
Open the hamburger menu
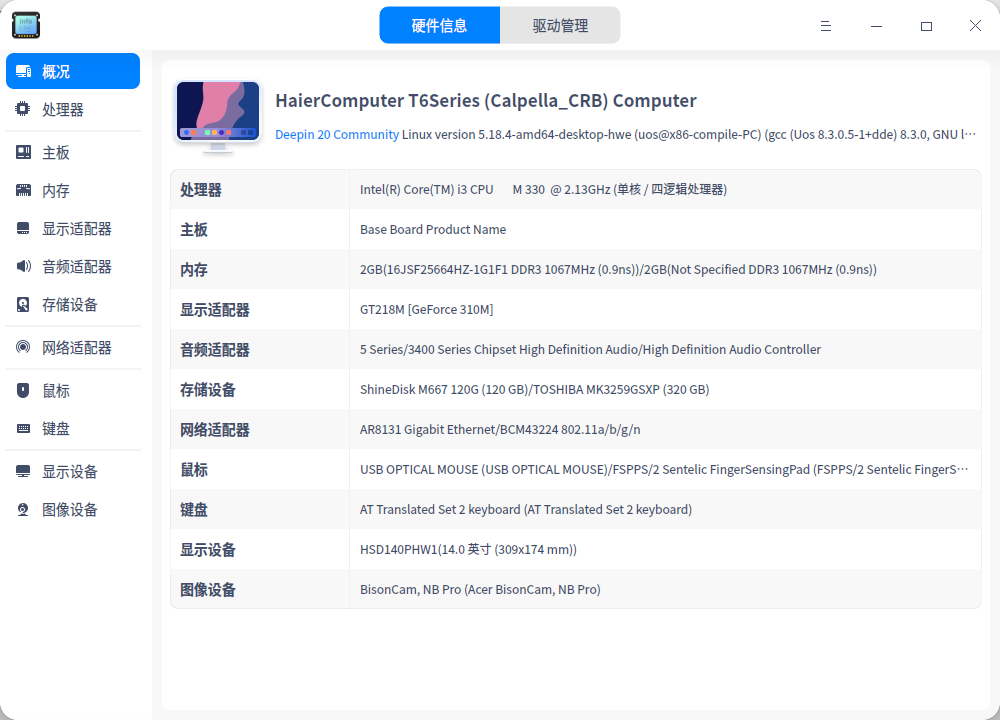click(x=826, y=26)
